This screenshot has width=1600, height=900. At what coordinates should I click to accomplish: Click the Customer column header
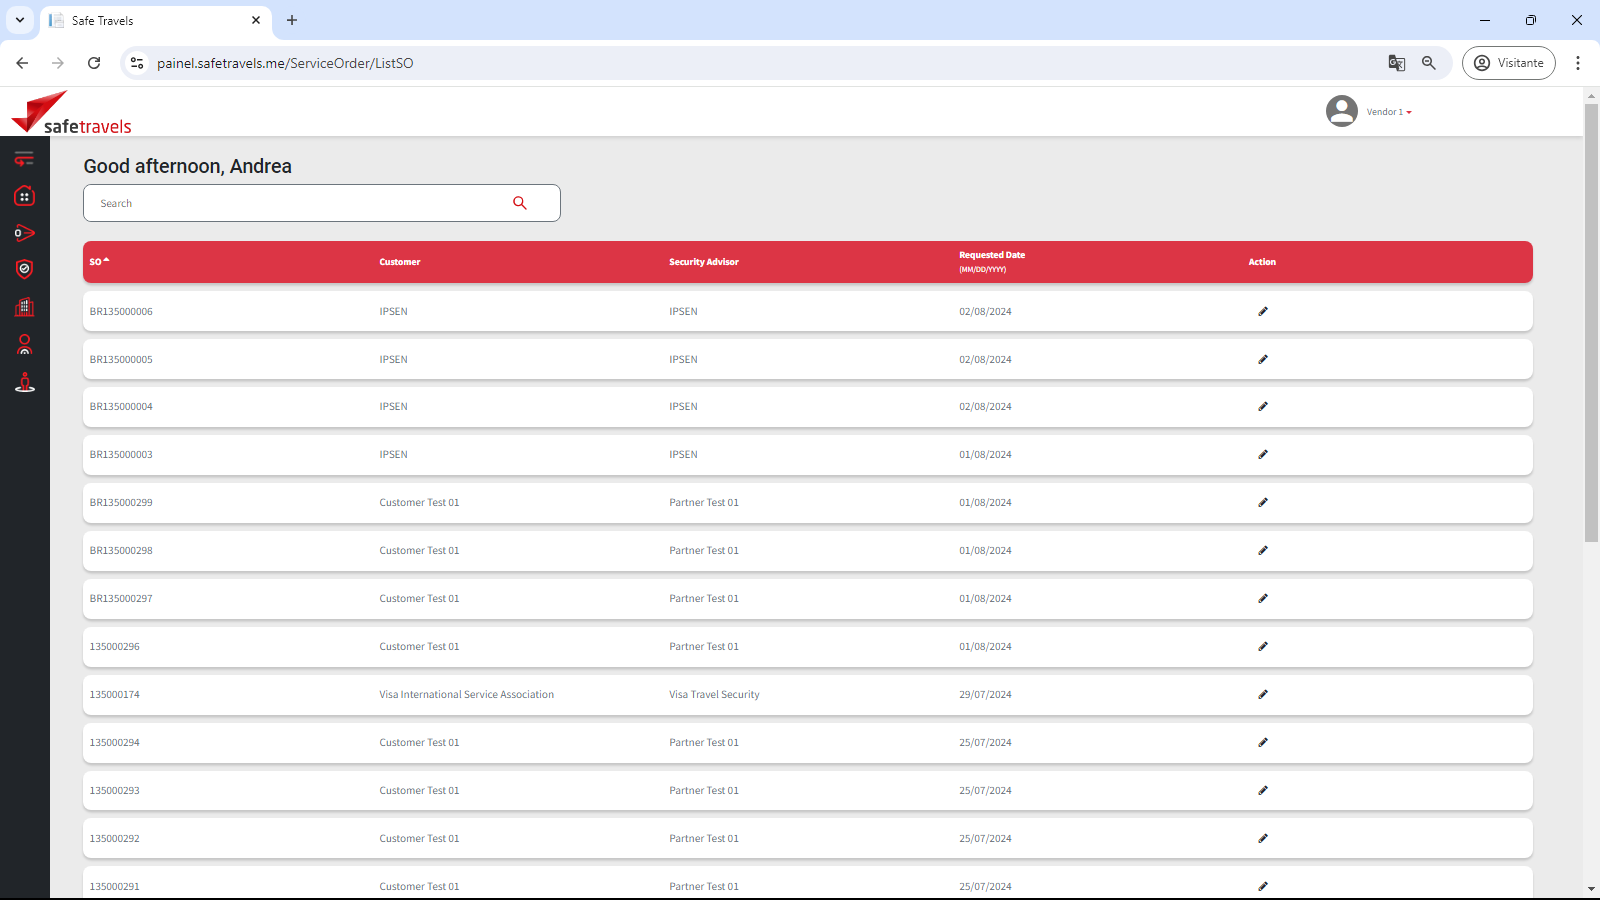pos(400,262)
